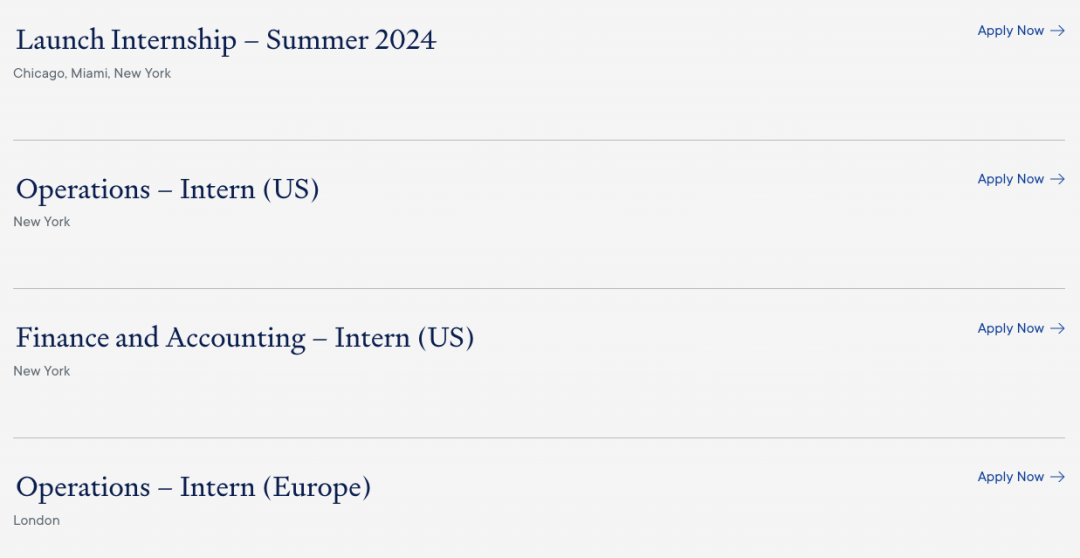This screenshot has height=558, width=1080.
Task: Click the Miami location under Launch Internship
Action: [90, 73]
